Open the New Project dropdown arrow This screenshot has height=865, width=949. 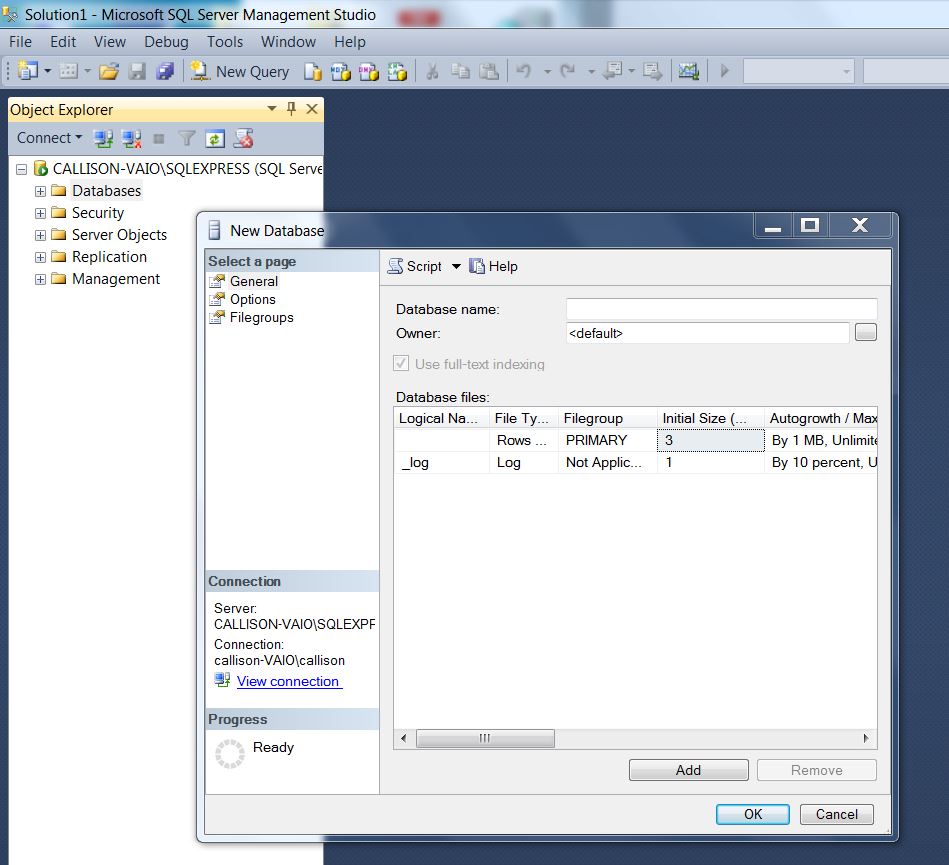point(48,71)
